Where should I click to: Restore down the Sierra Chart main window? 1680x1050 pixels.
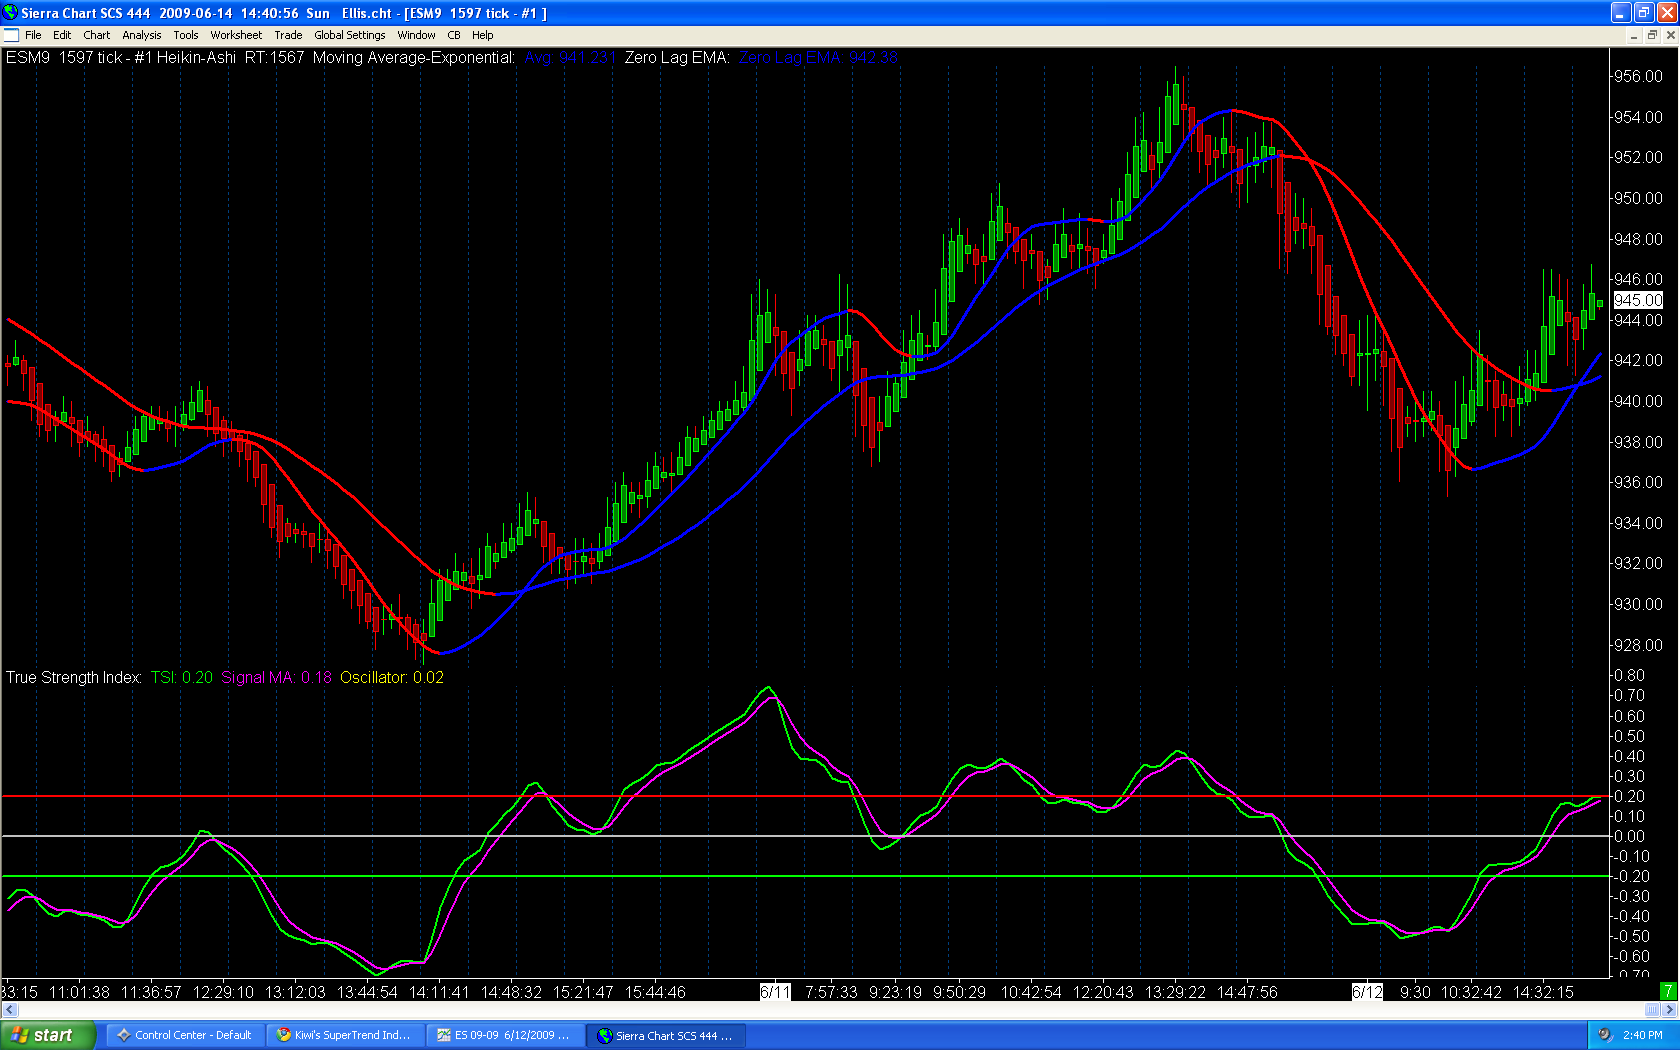click(1644, 13)
